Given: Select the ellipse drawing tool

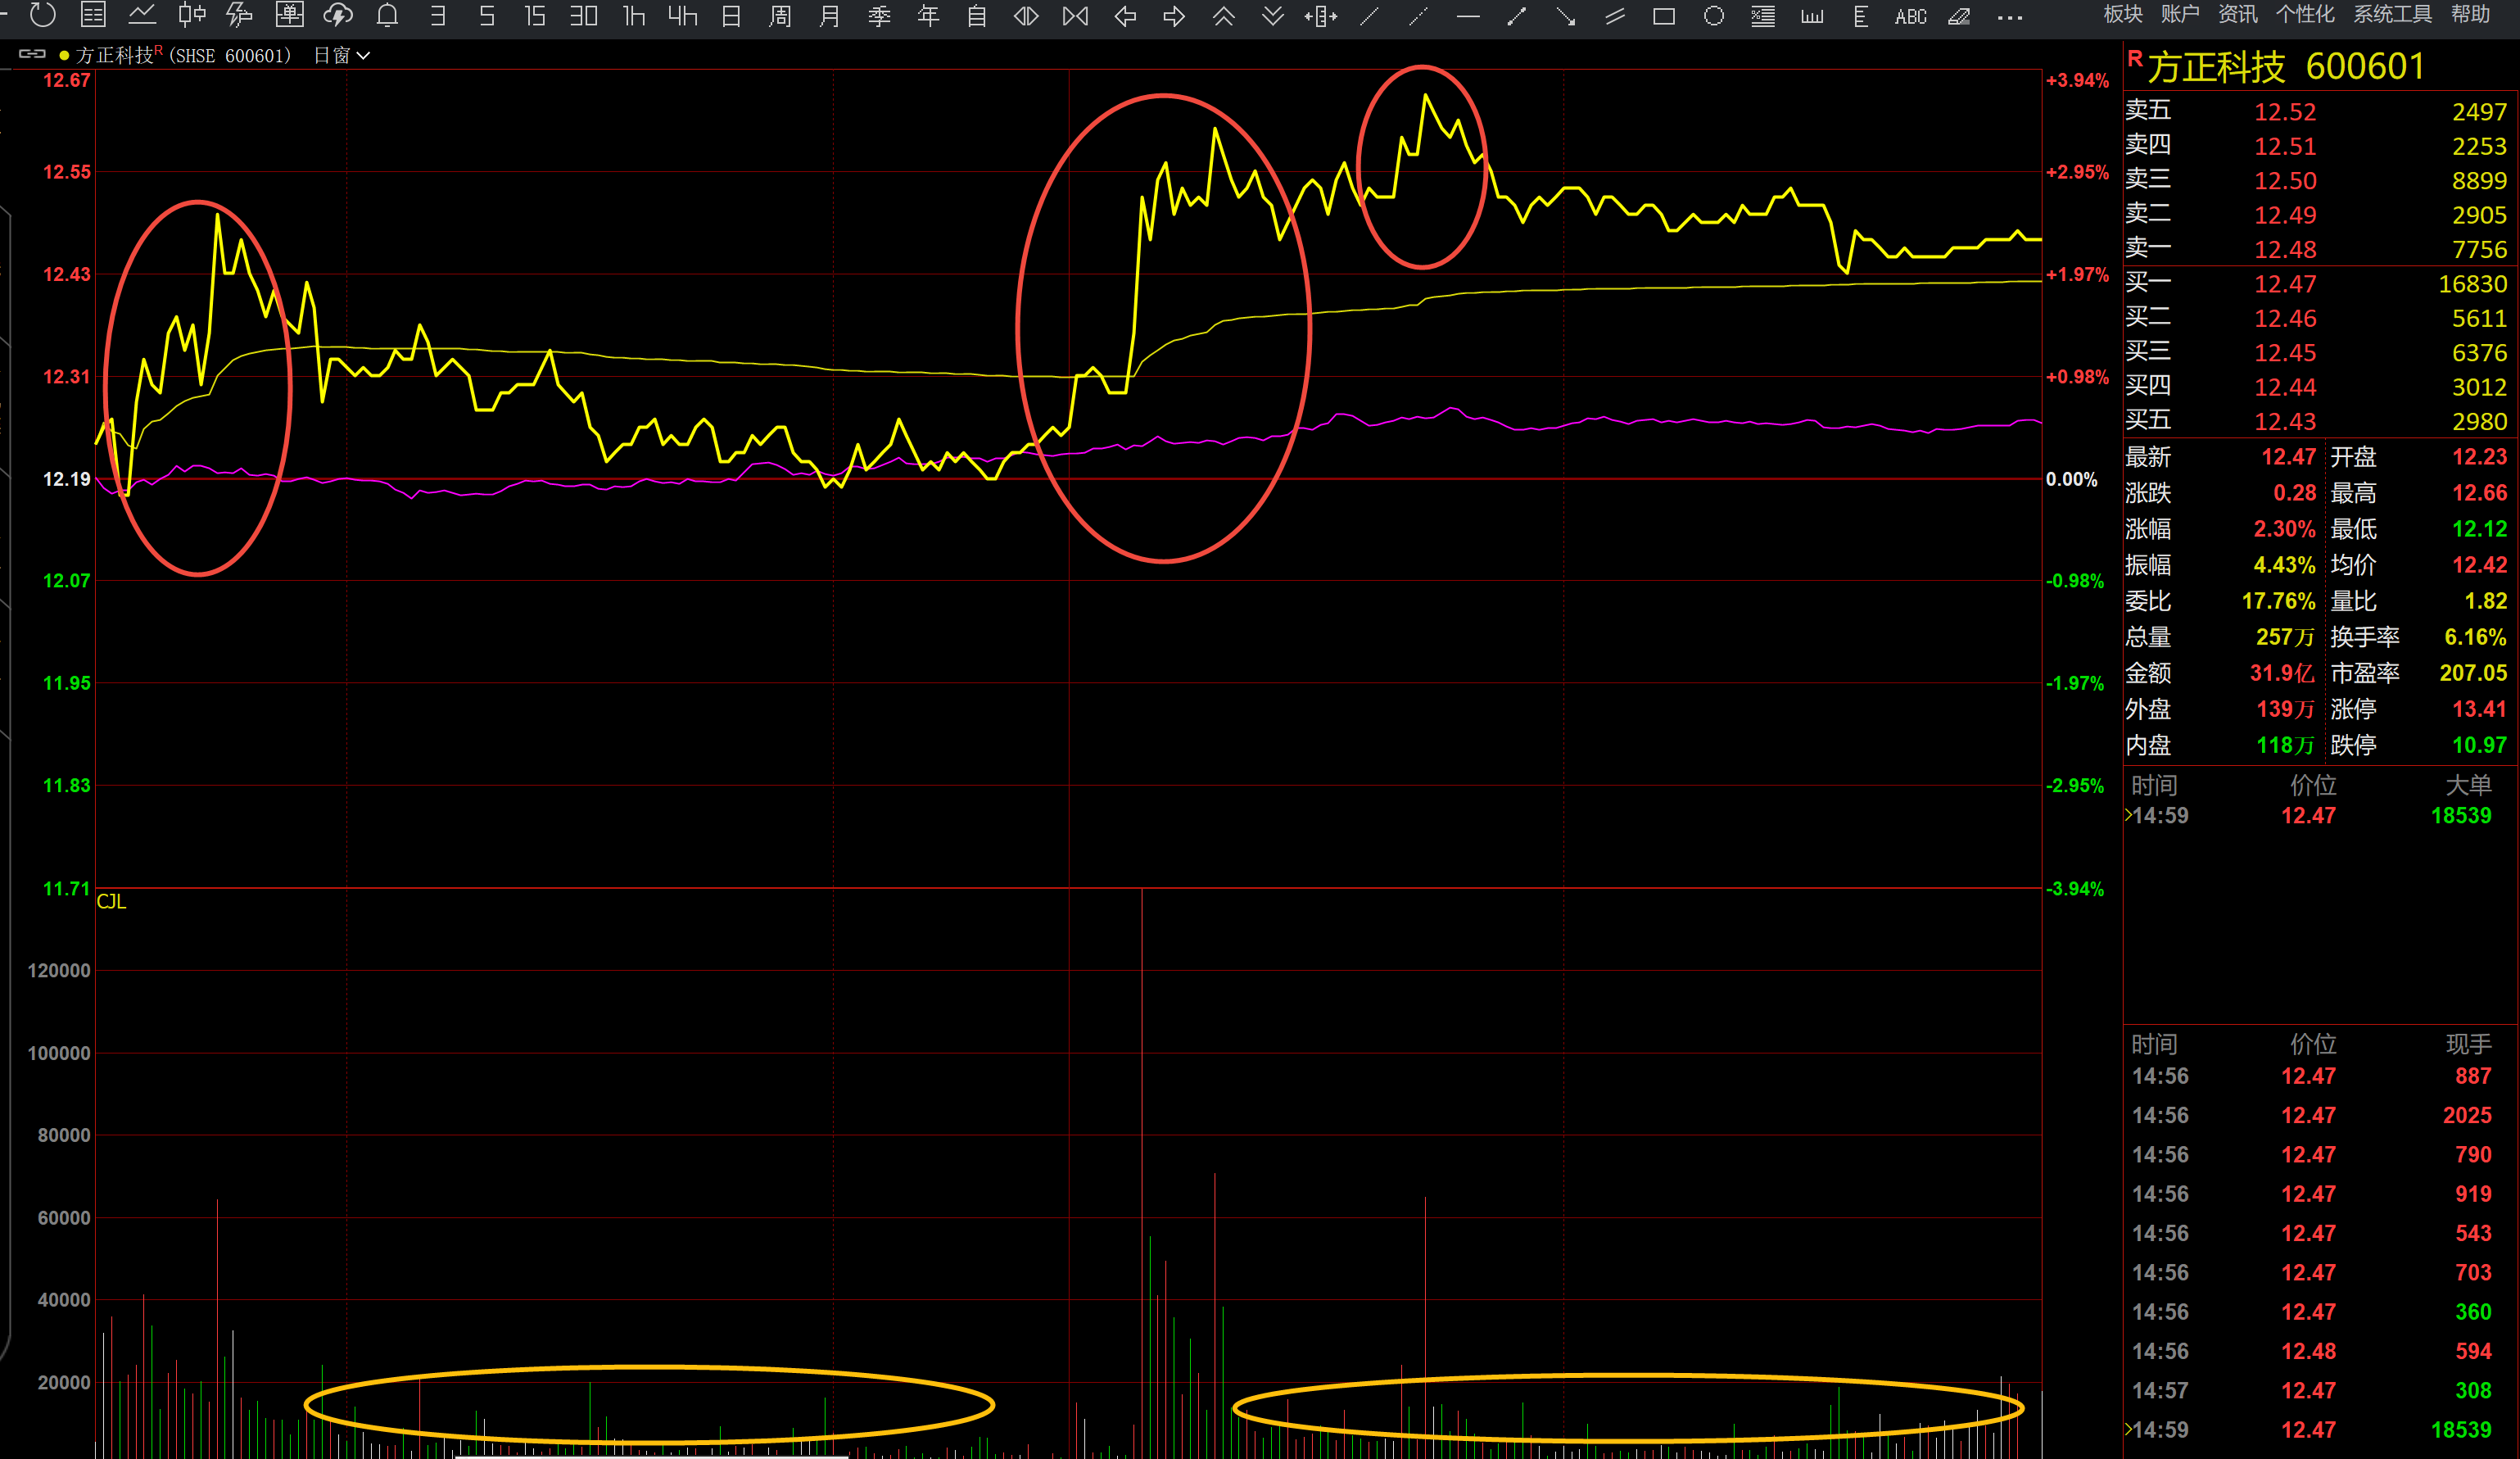Looking at the screenshot, I should pyautogui.click(x=1713, y=16).
